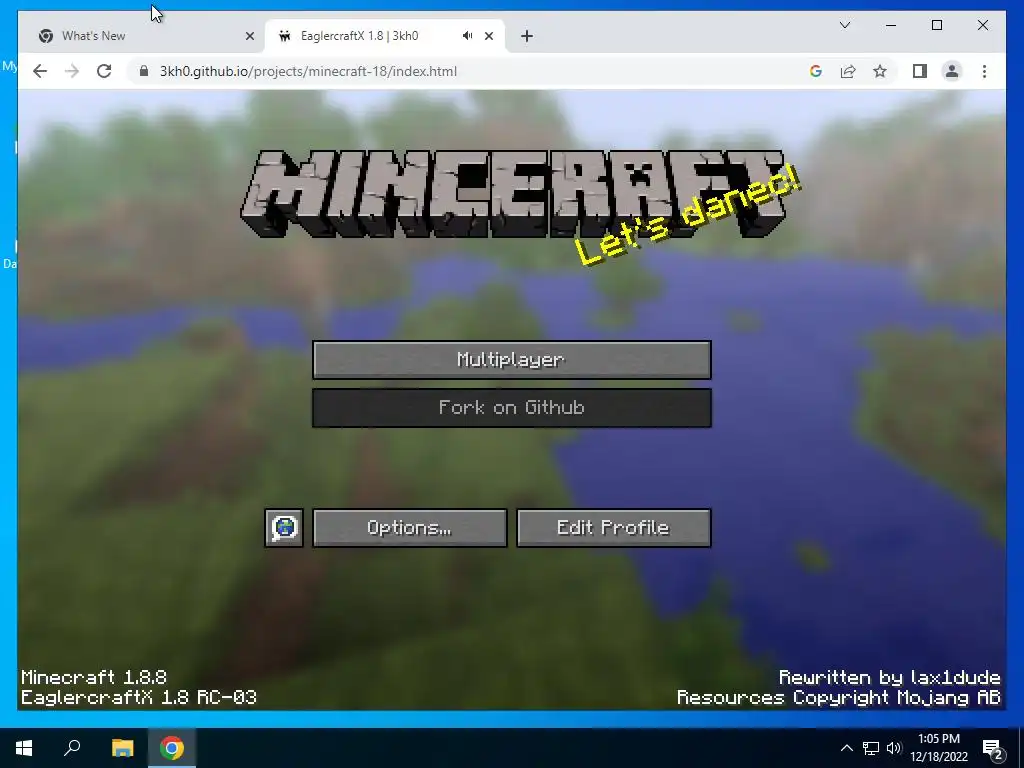
Task: Close the What's New tab
Action: tap(249, 36)
